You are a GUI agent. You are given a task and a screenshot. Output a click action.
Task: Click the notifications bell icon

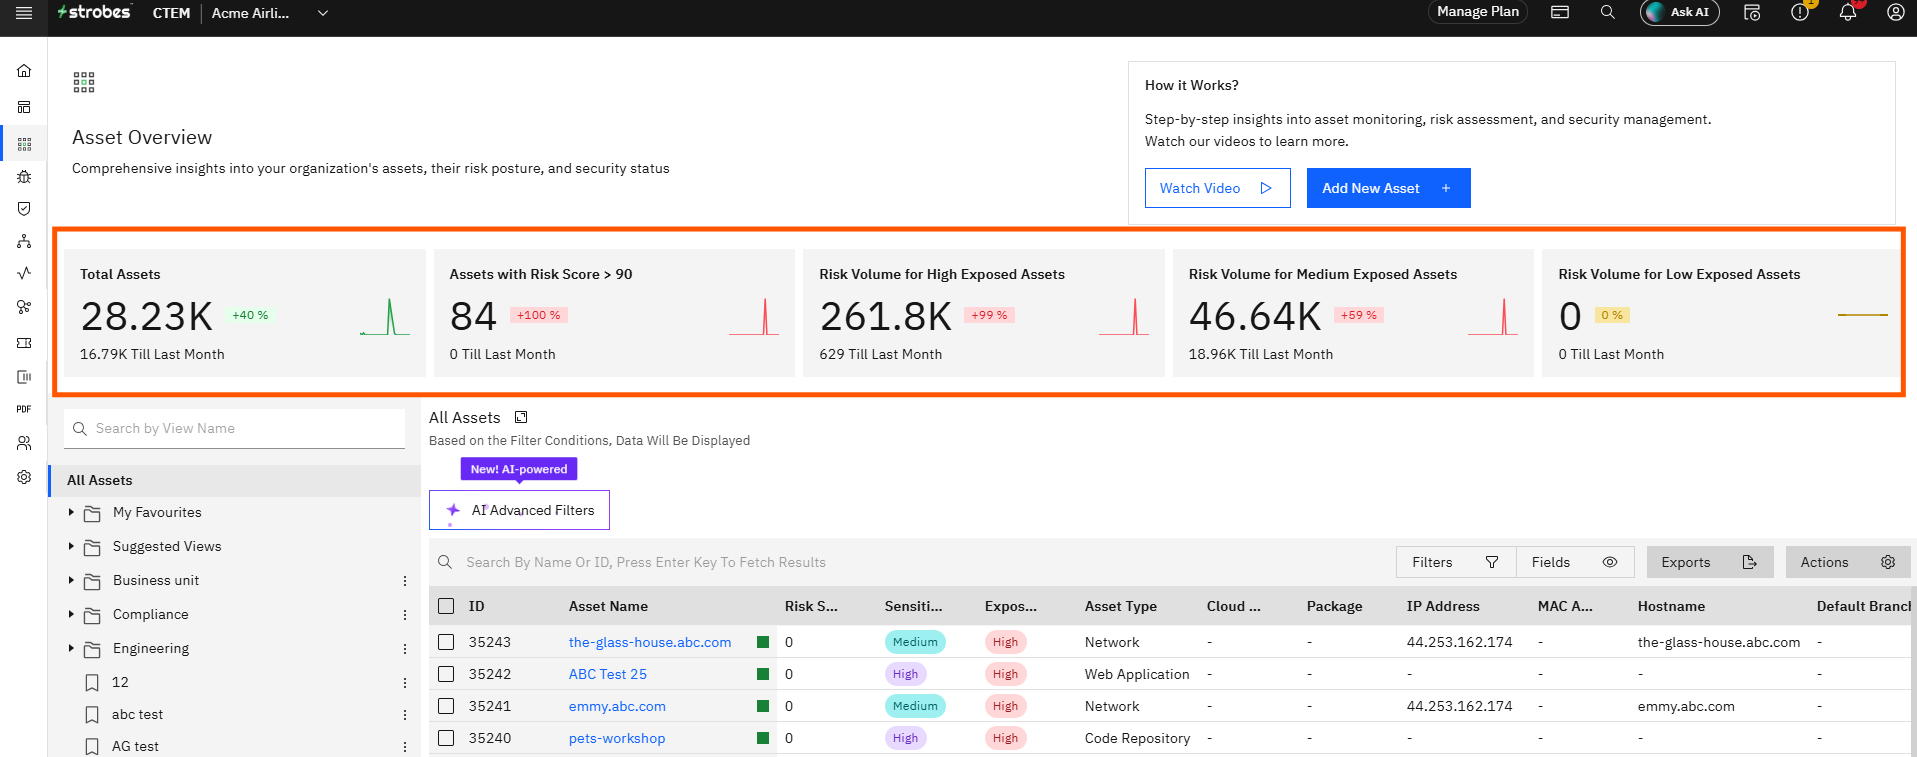coord(1847,12)
